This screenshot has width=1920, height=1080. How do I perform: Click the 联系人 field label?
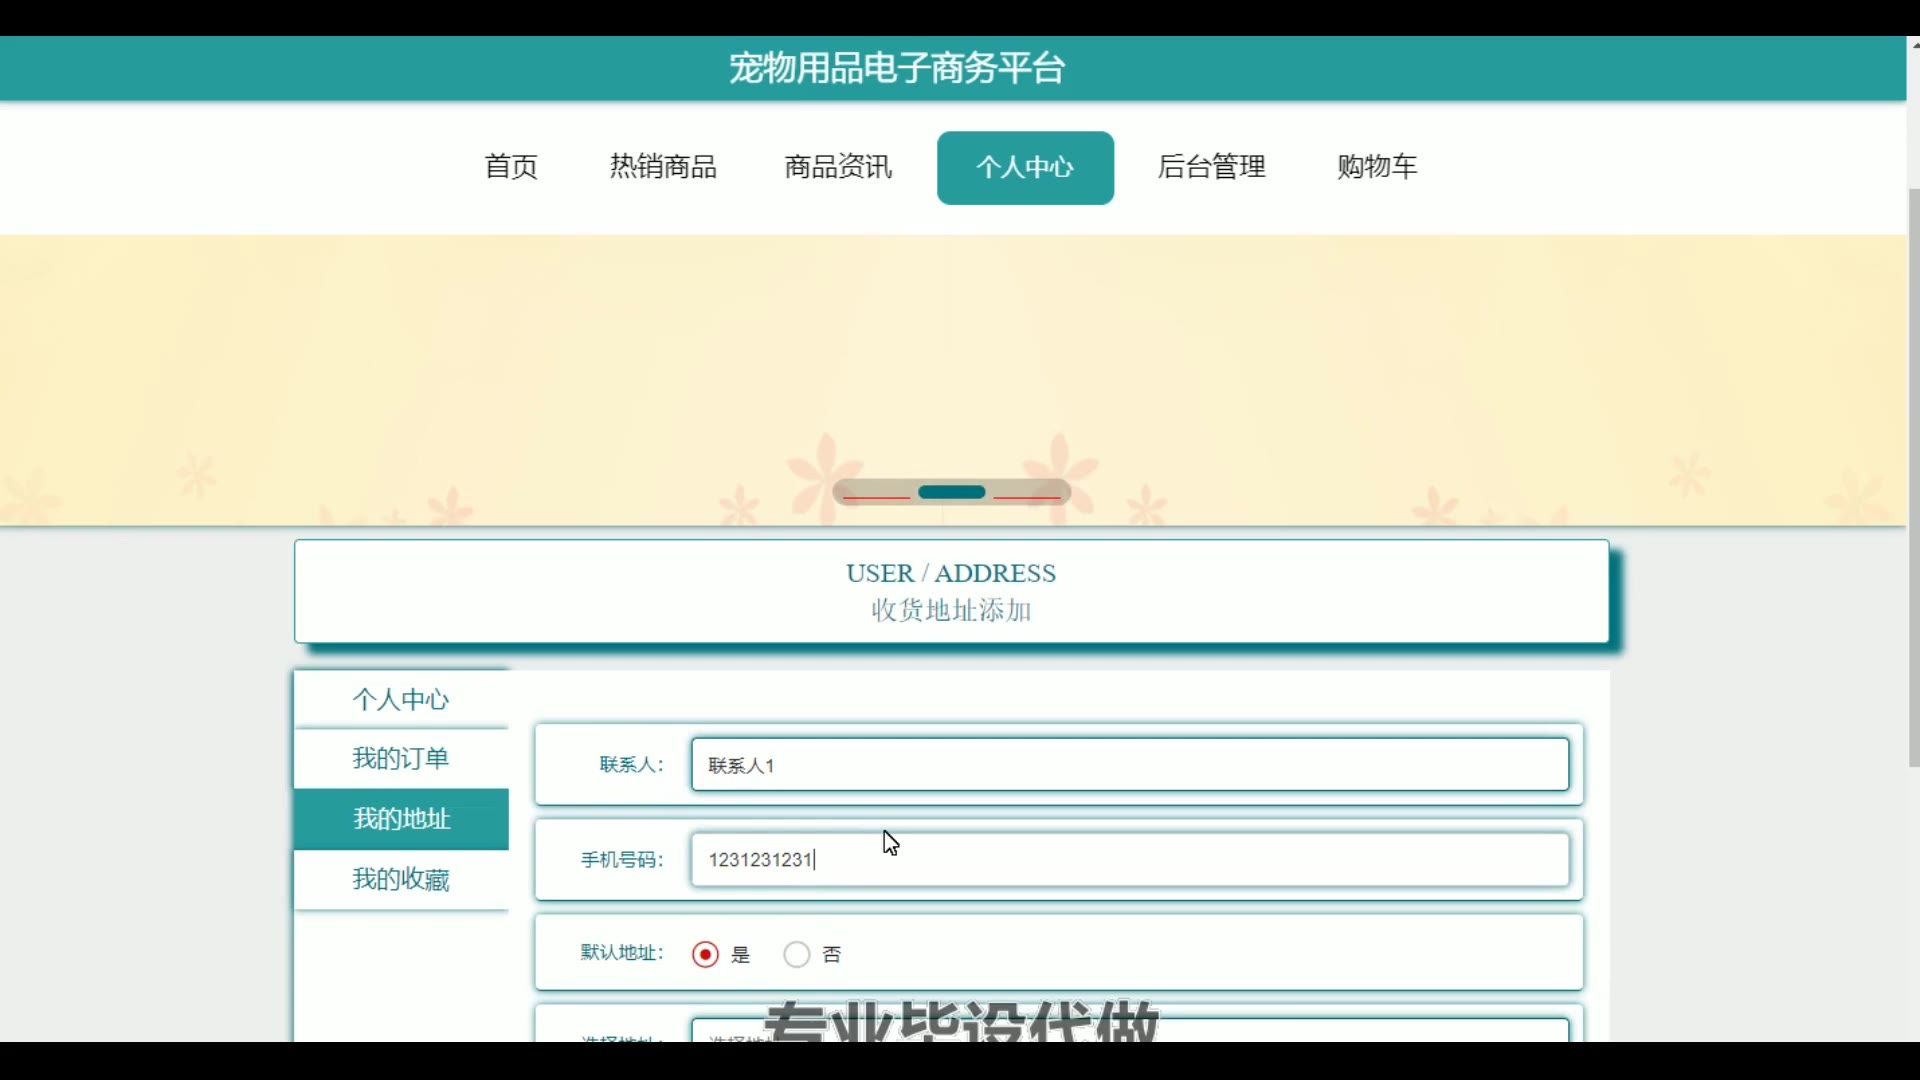click(x=632, y=765)
